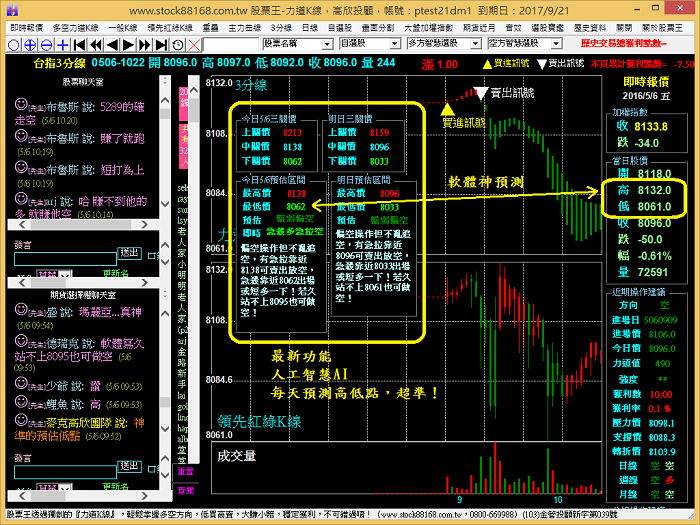Open the 多方智慧選股 dropdown
The width and height of the screenshot is (700, 525).
475,44
